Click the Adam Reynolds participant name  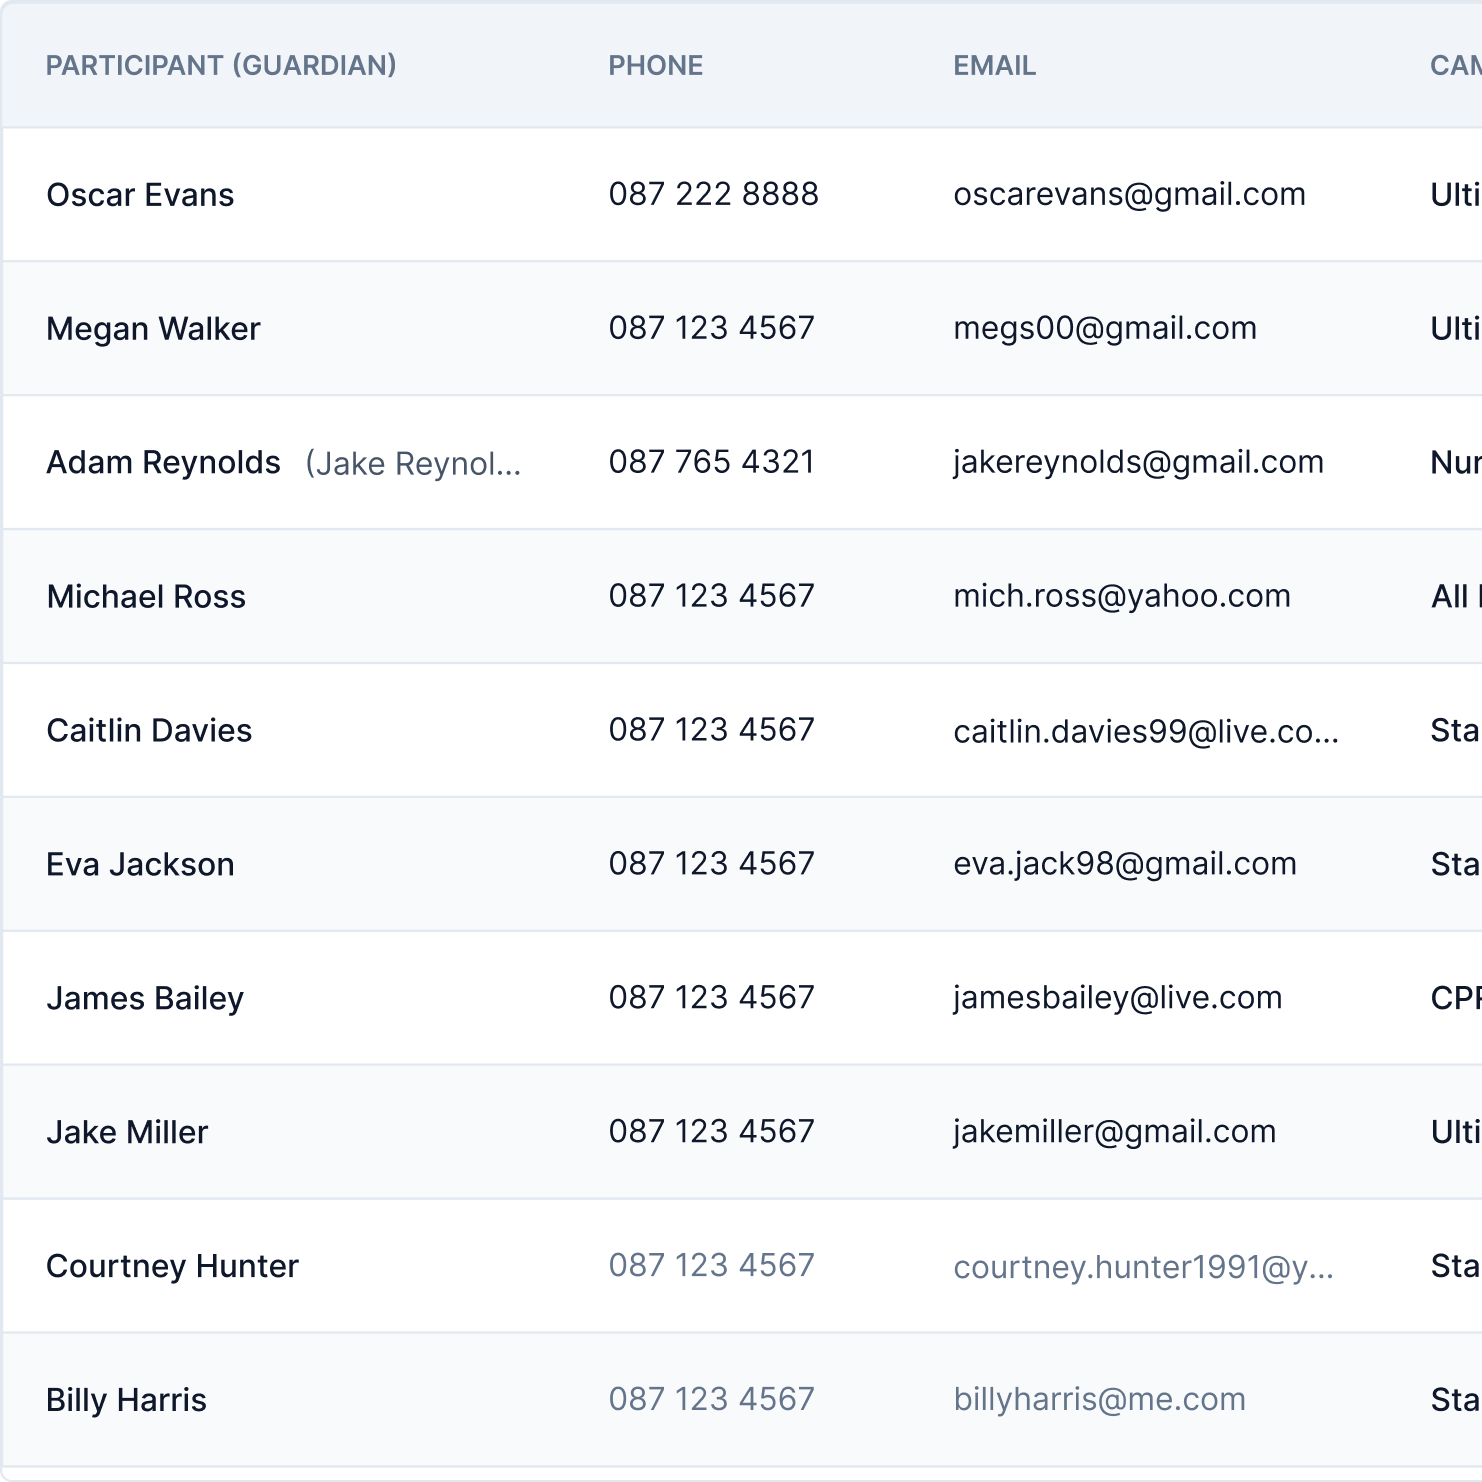163,463
